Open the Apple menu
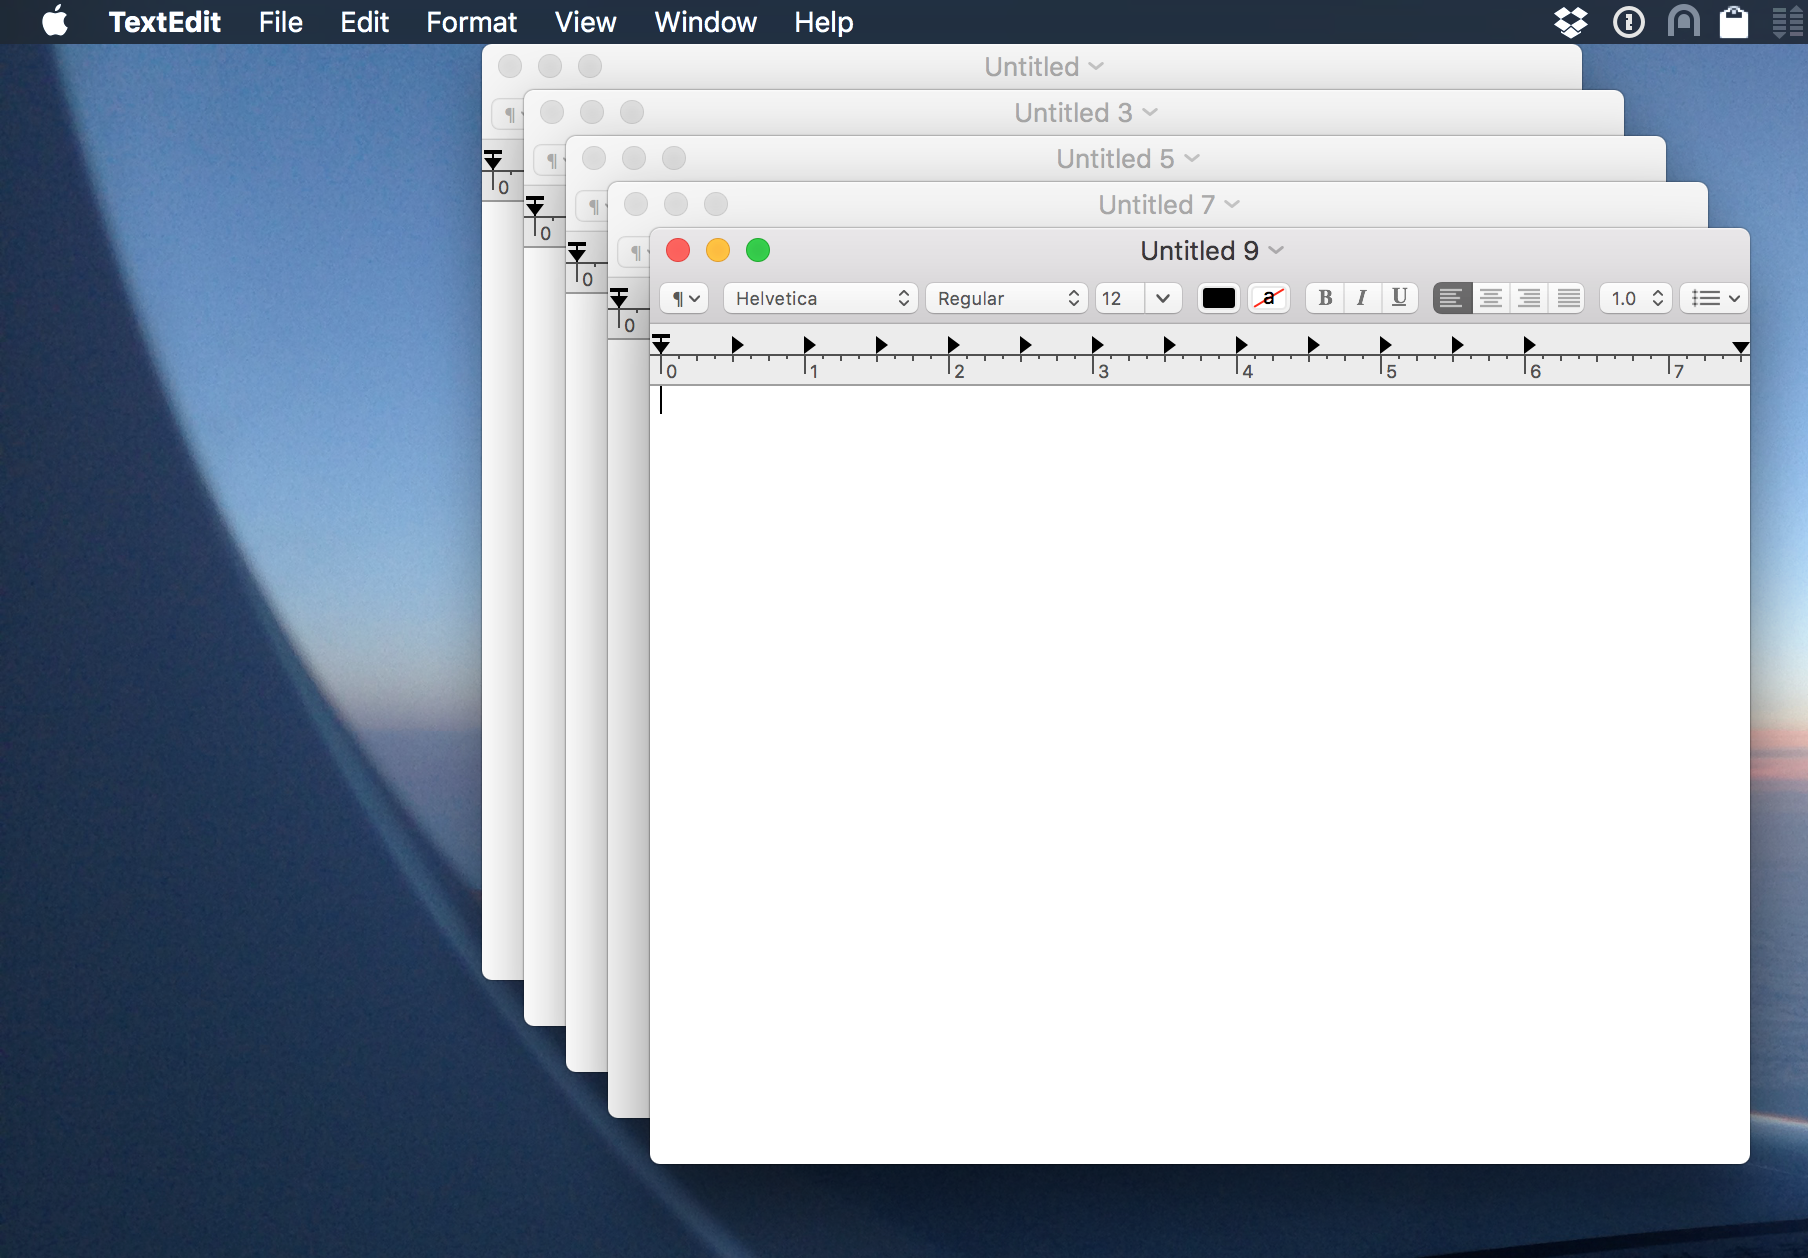Viewport: 1808px width, 1258px height. tap(56, 21)
